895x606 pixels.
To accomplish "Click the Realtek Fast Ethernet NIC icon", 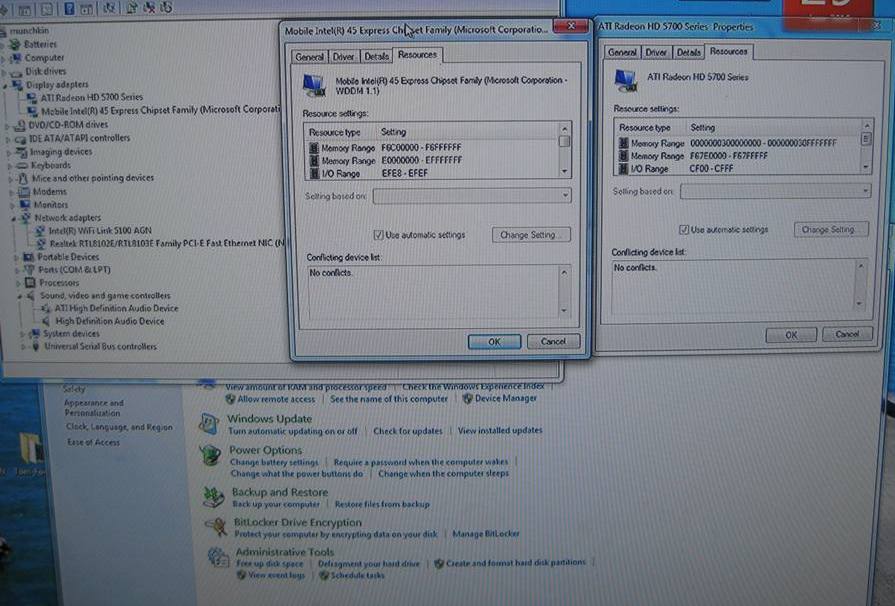I will [x=41, y=244].
